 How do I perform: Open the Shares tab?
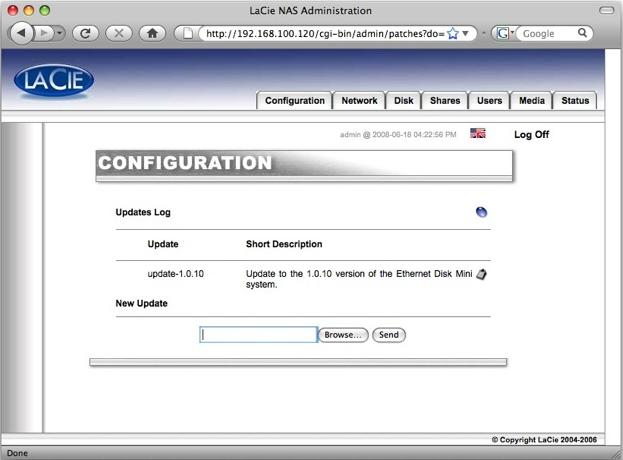point(445,101)
